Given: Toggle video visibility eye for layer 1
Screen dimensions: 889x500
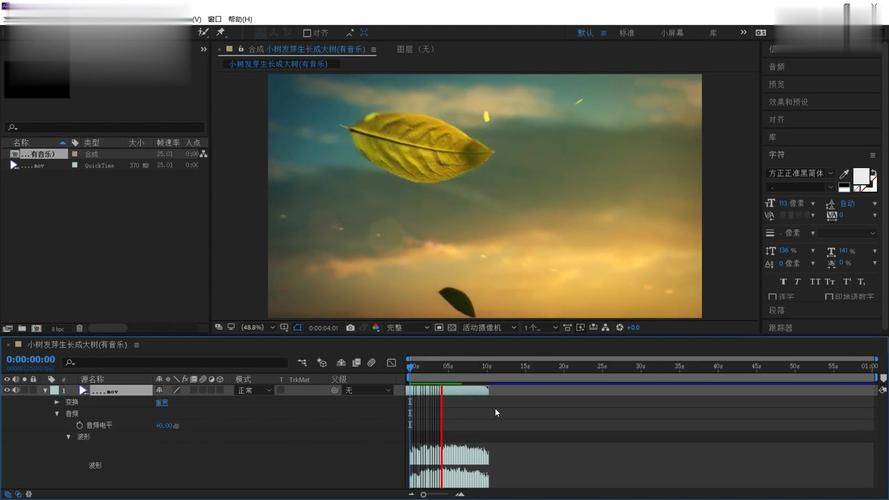Looking at the screenshot, I should [x=8, y=390].
